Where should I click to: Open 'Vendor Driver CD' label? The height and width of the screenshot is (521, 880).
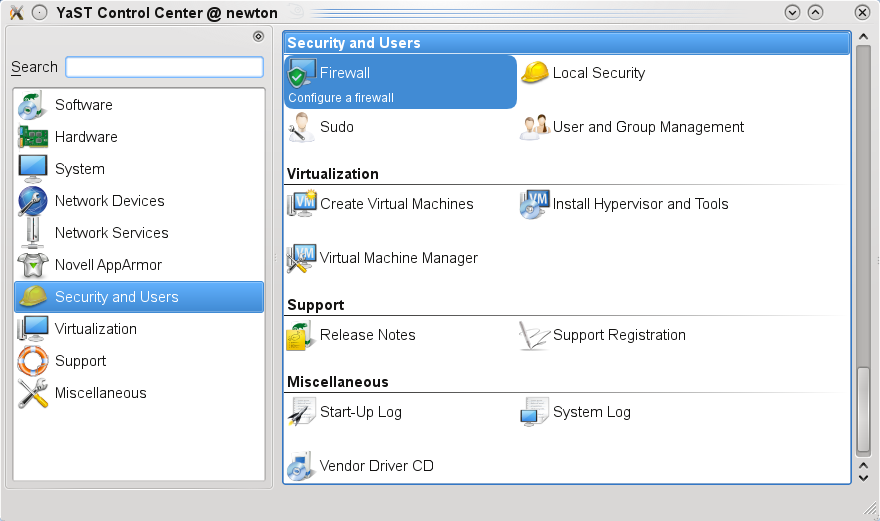pyautogui.click(x=376, y=466)
